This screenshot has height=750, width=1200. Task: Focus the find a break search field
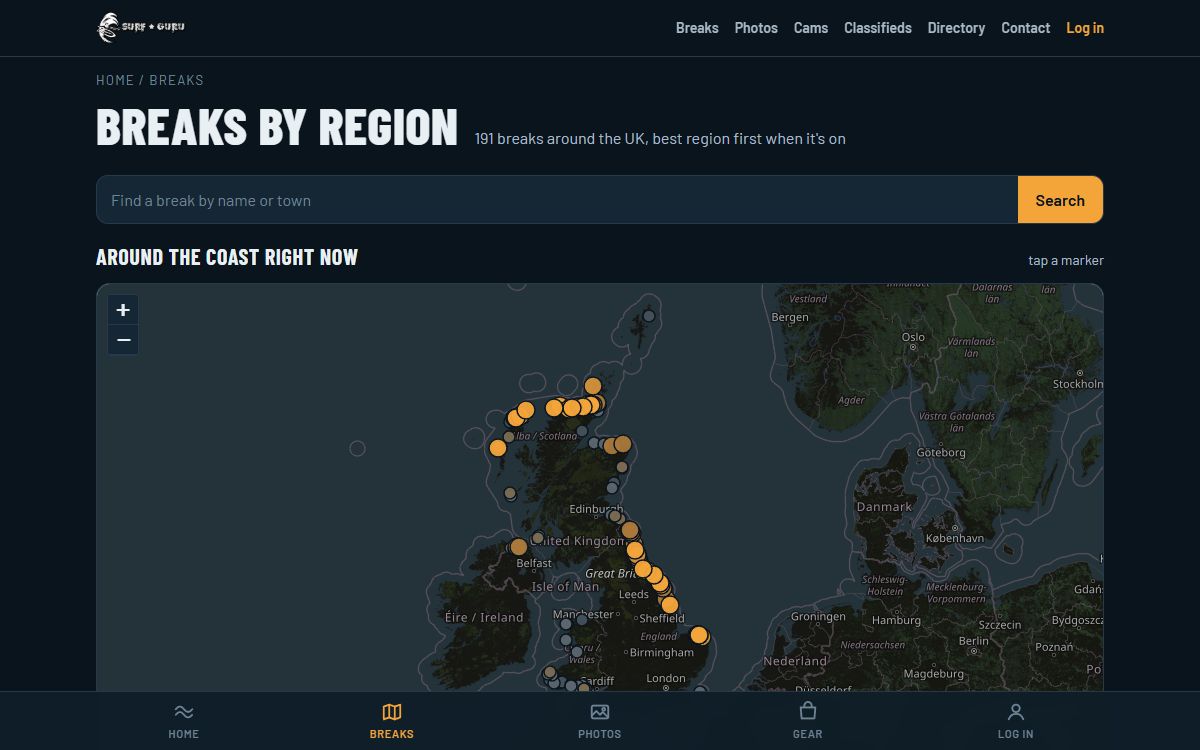coord(557,200)
